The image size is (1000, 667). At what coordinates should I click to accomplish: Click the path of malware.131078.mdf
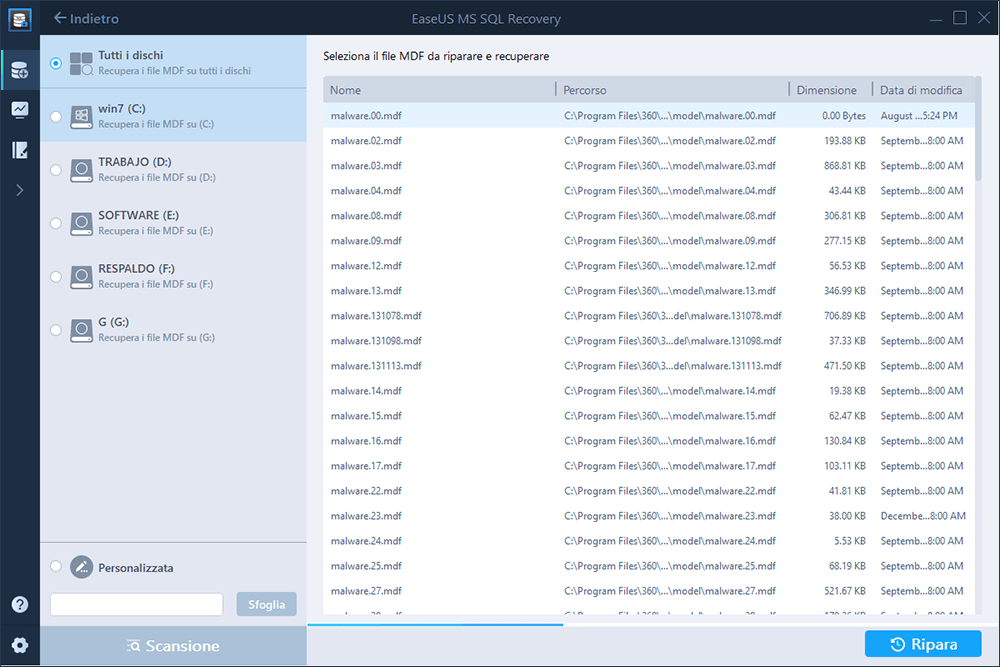point(673,316)
